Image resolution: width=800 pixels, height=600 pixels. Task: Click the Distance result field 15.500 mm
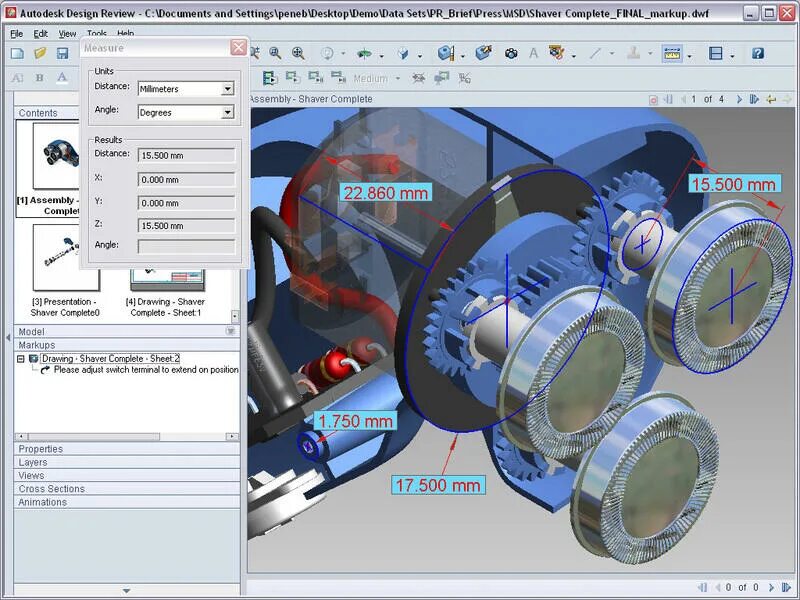click(x=186, y=155)
